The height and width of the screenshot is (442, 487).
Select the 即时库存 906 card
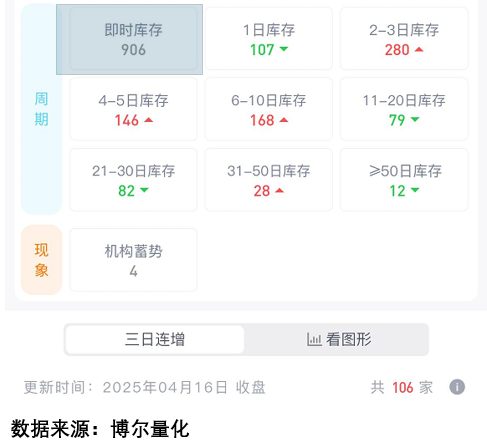coord(133,39)
